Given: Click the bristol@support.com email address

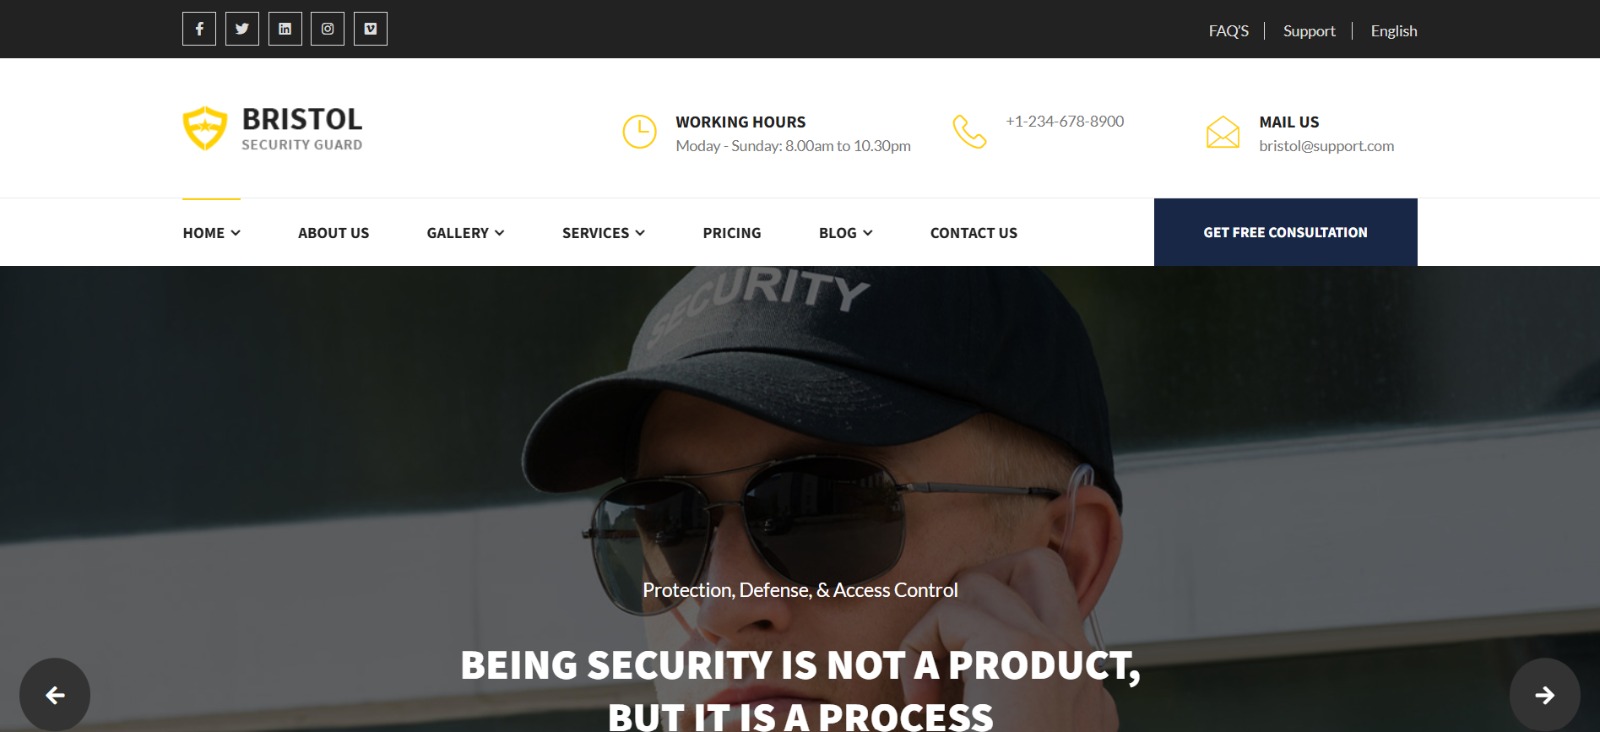Looking at the screenshot, I should (x=1327, y=146).
